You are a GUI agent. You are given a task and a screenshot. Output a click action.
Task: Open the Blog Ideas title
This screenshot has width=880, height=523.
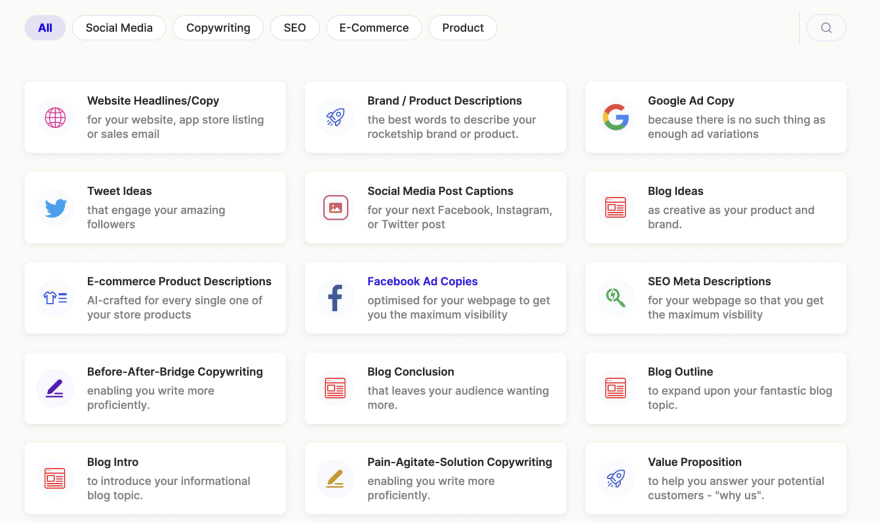point(675,191)
